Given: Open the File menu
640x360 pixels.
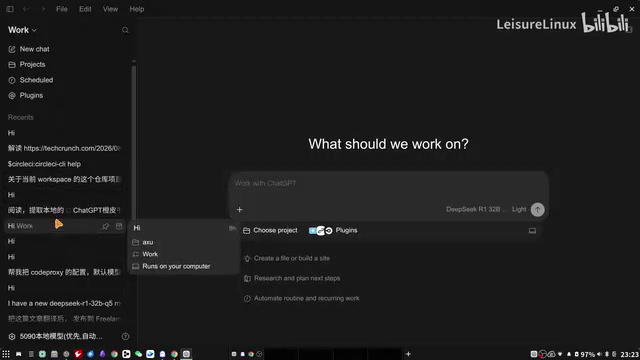Looking at the screenshot, I should pos(62,9).
